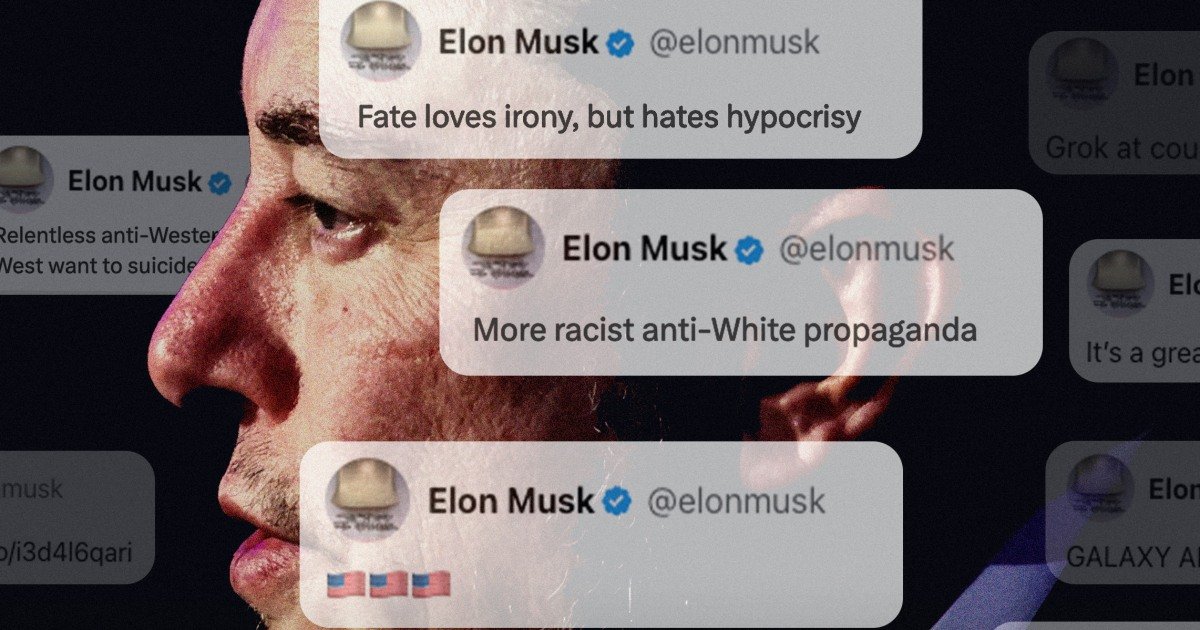Open @elonmusk handle in flag tweet
1200x630 pixels.
[x=736, y=501]
